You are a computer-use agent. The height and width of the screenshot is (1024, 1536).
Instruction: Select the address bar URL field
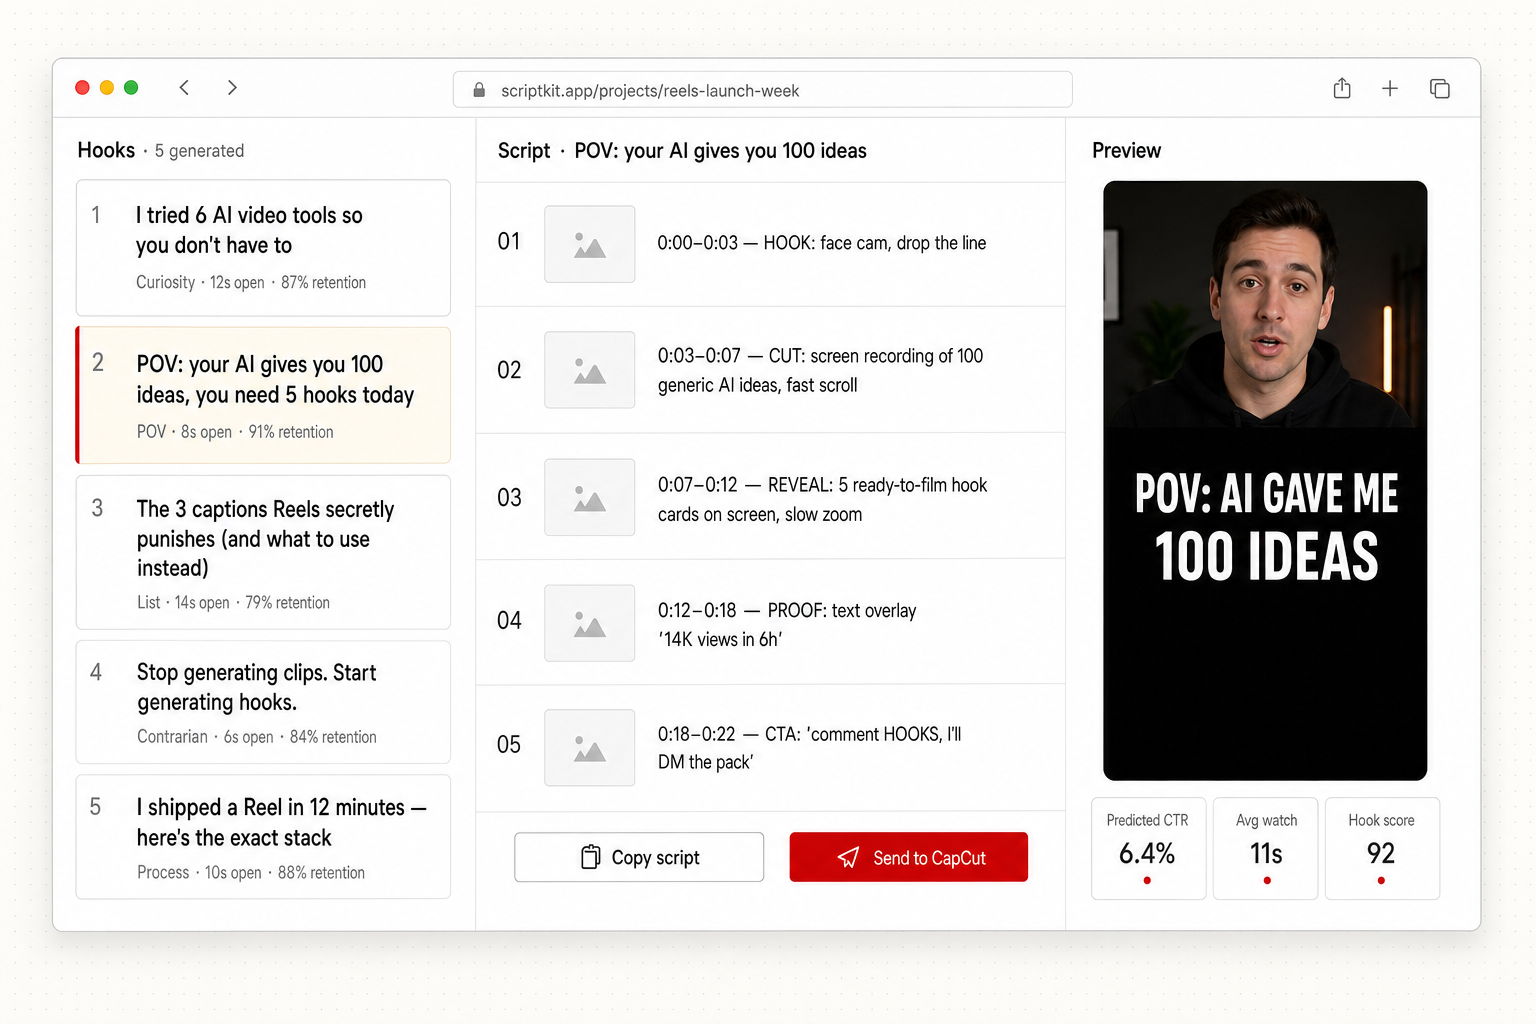pos(762,89)
